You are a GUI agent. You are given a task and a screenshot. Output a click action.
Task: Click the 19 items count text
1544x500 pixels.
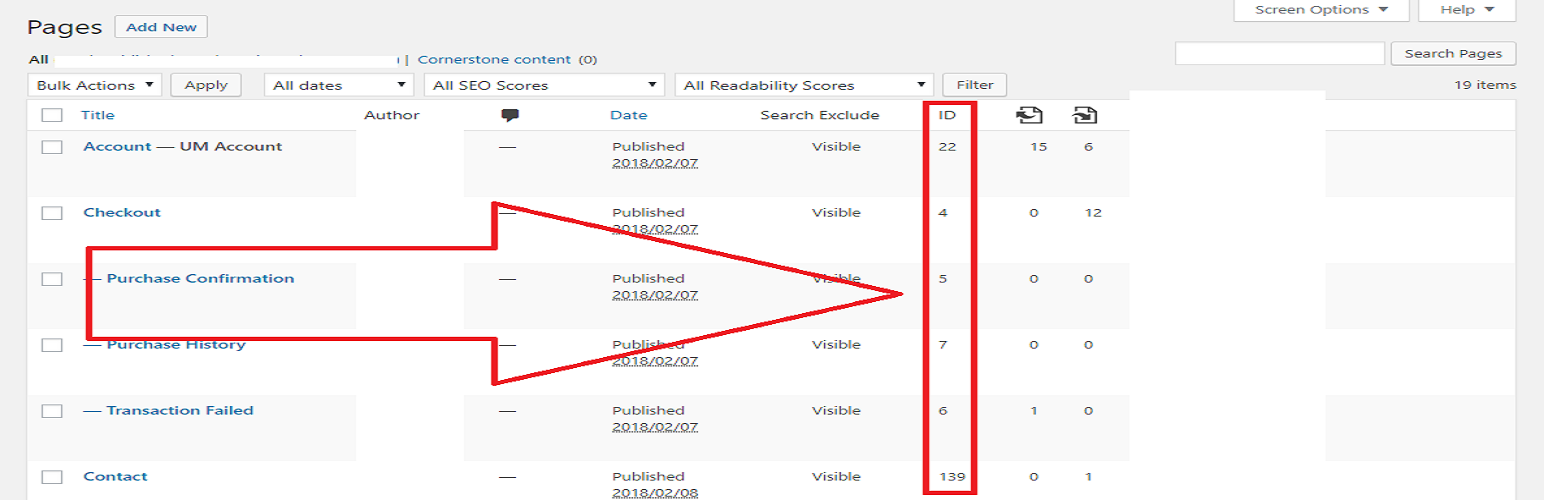pos(1485,86)
